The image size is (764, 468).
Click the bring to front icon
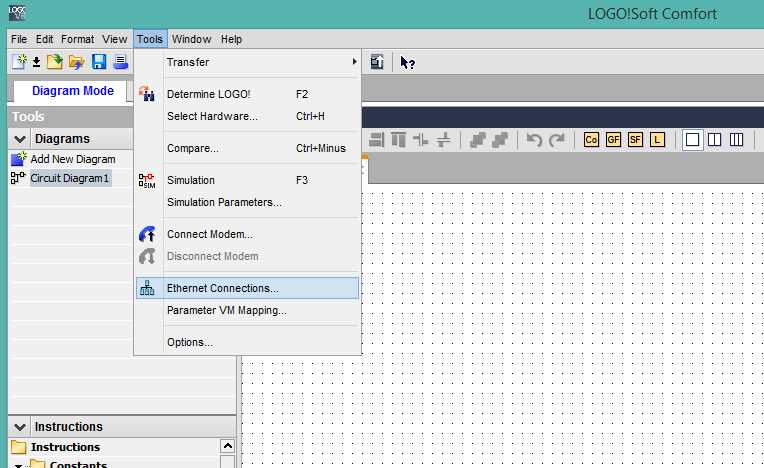pos(478,140)
